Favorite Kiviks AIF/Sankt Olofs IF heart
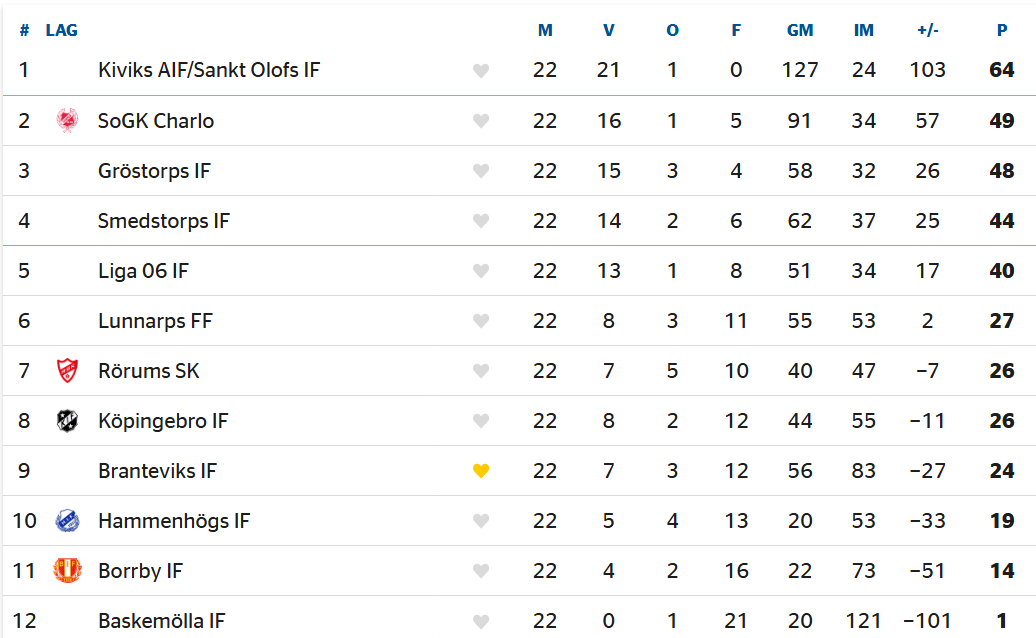Screen dimensions: 1036x638 [x=481, y=70]
